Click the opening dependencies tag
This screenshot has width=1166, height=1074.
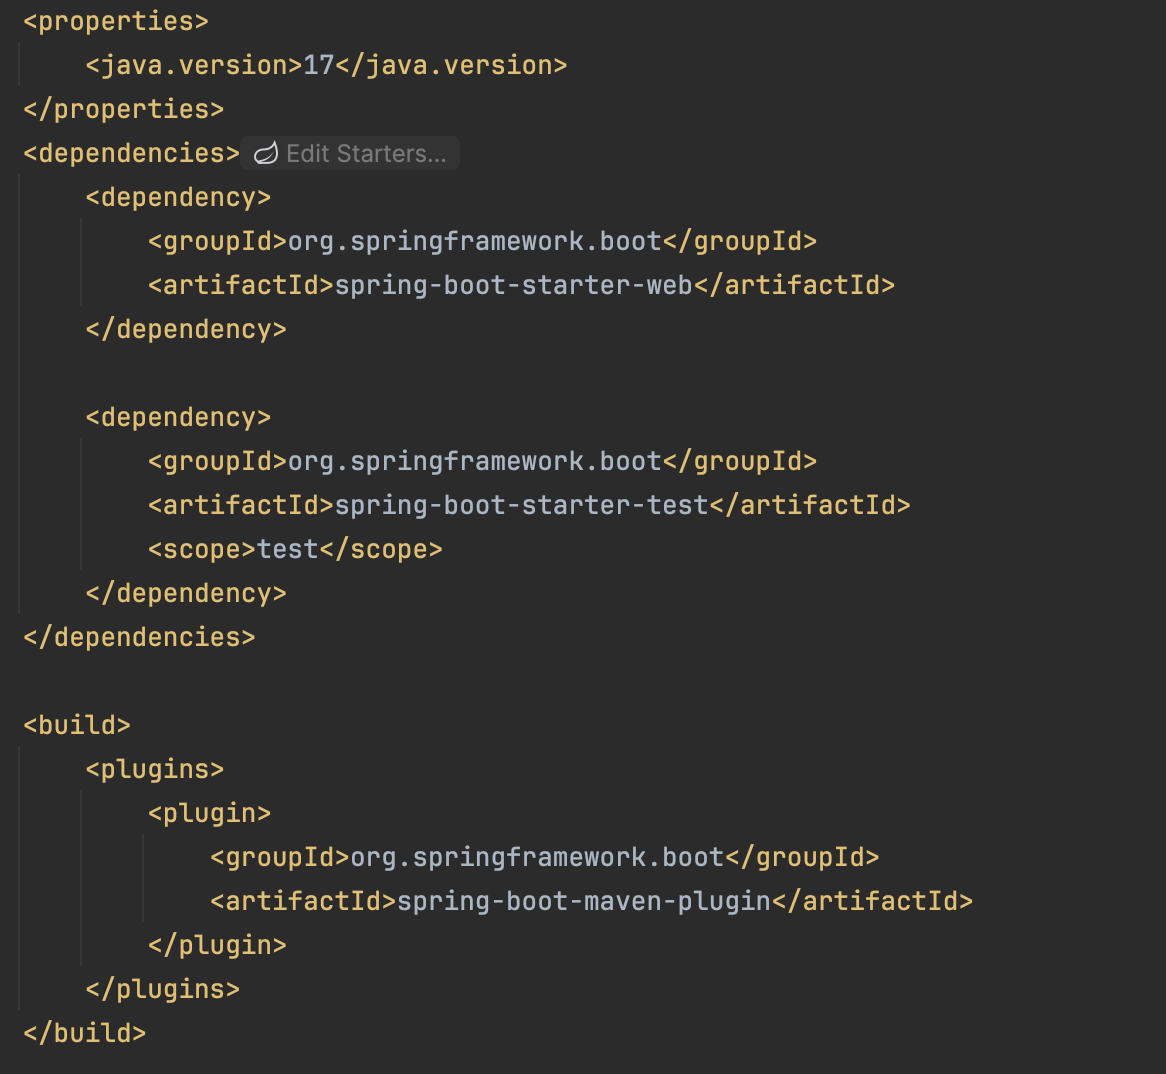(x=131, y=154)
